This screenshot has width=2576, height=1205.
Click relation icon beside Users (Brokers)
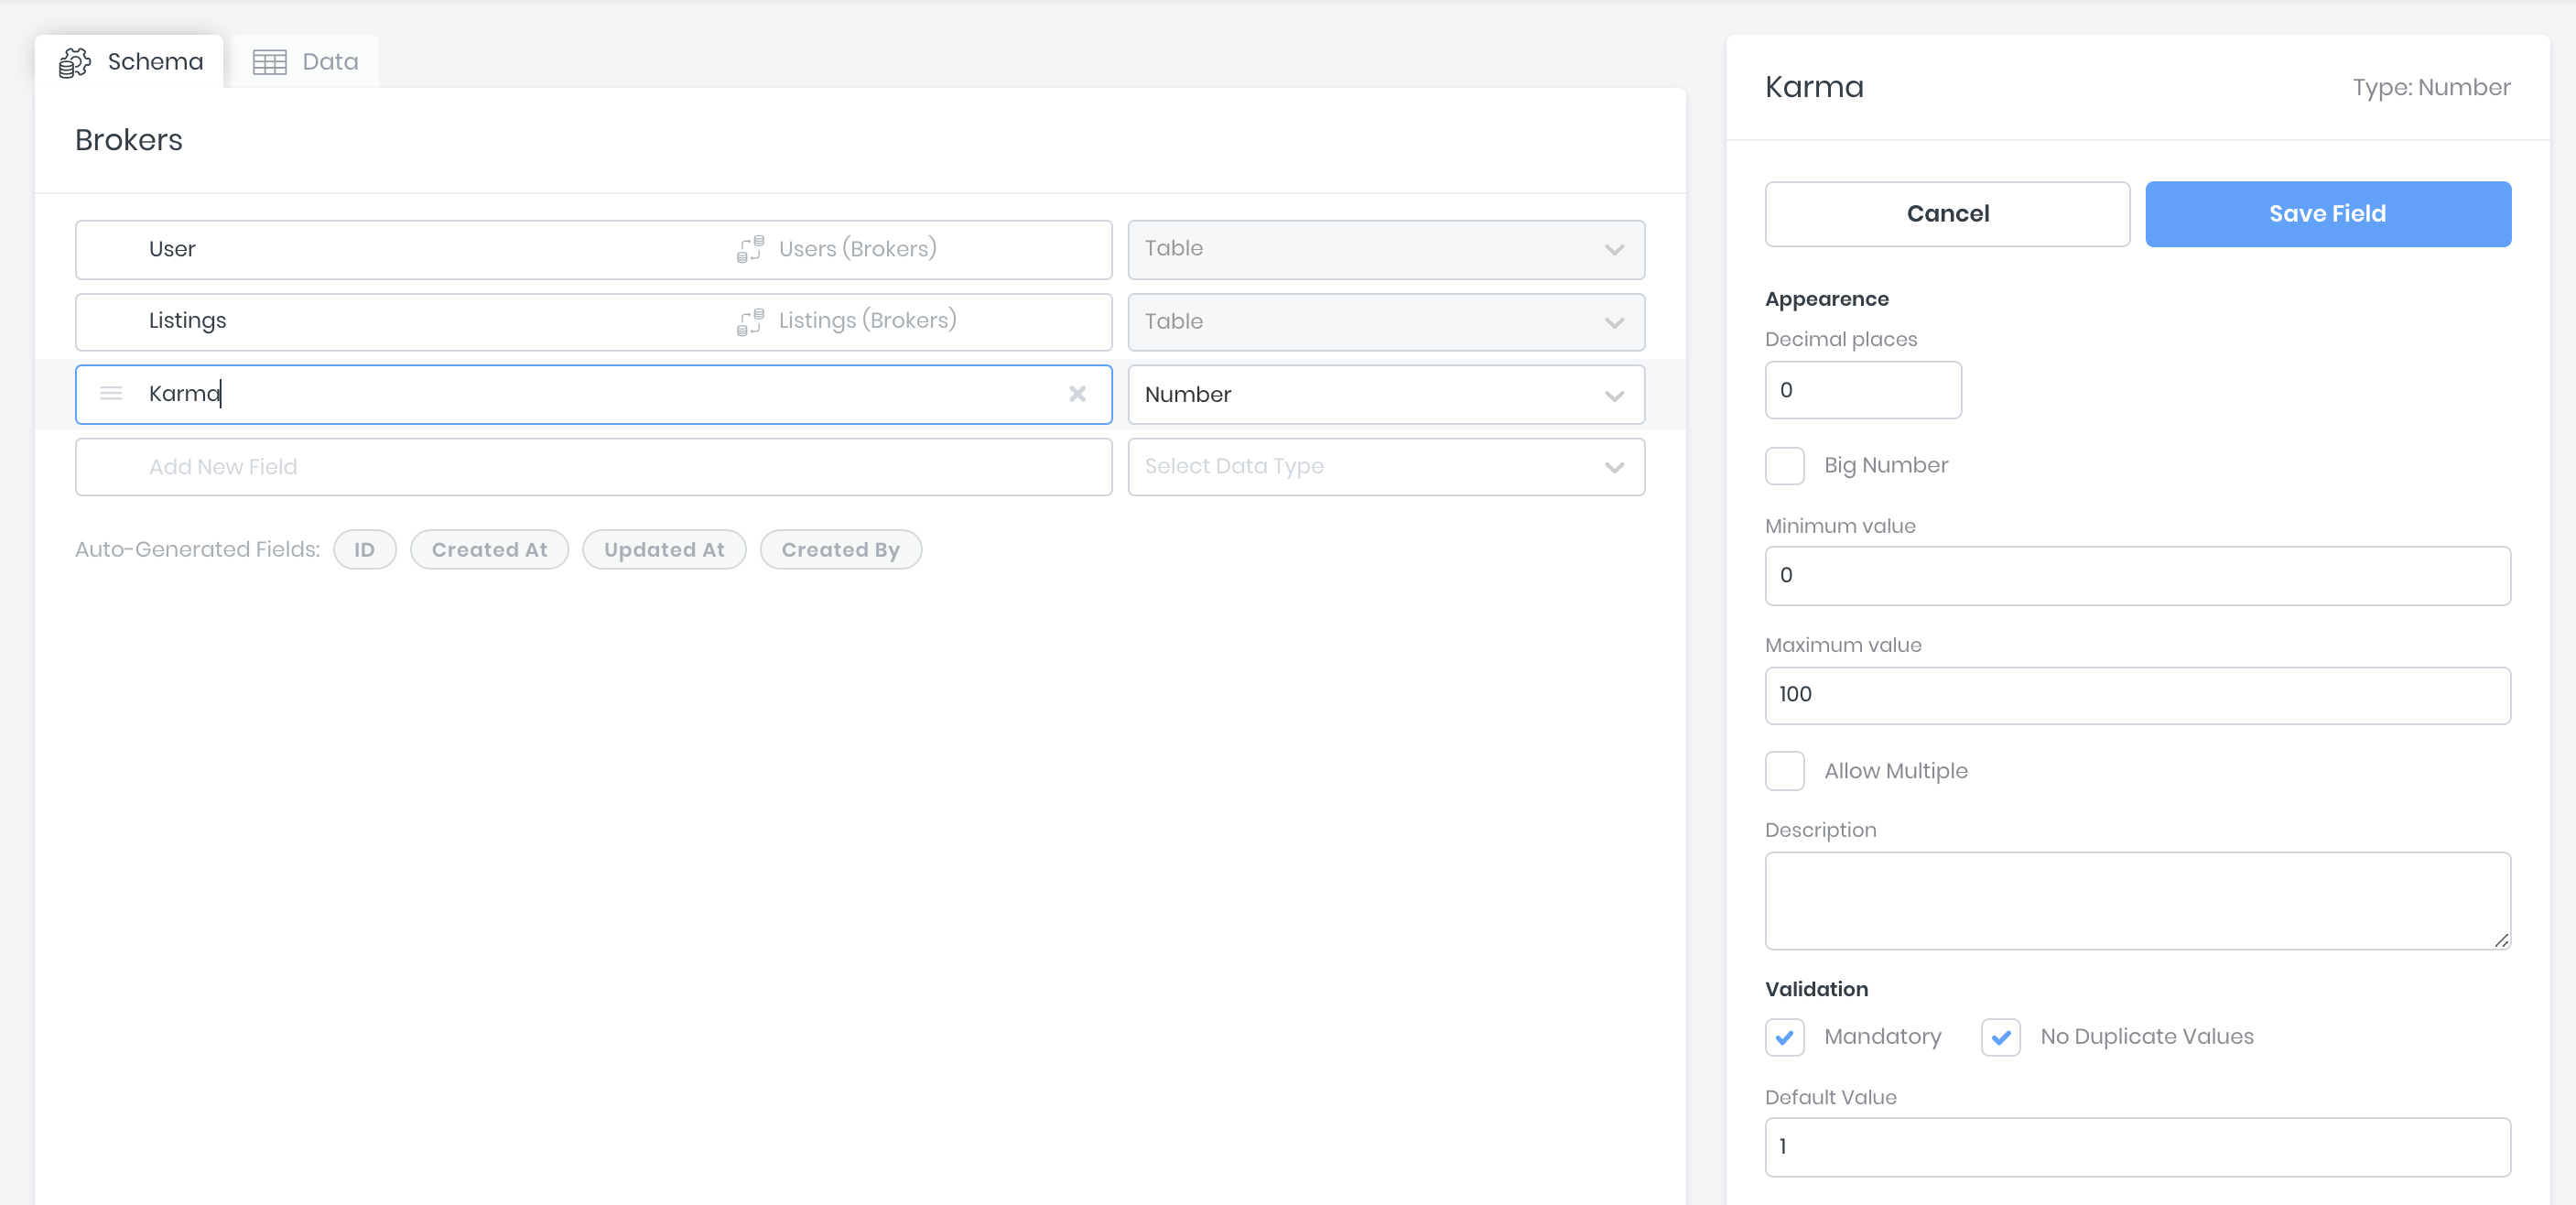point(750,249)
